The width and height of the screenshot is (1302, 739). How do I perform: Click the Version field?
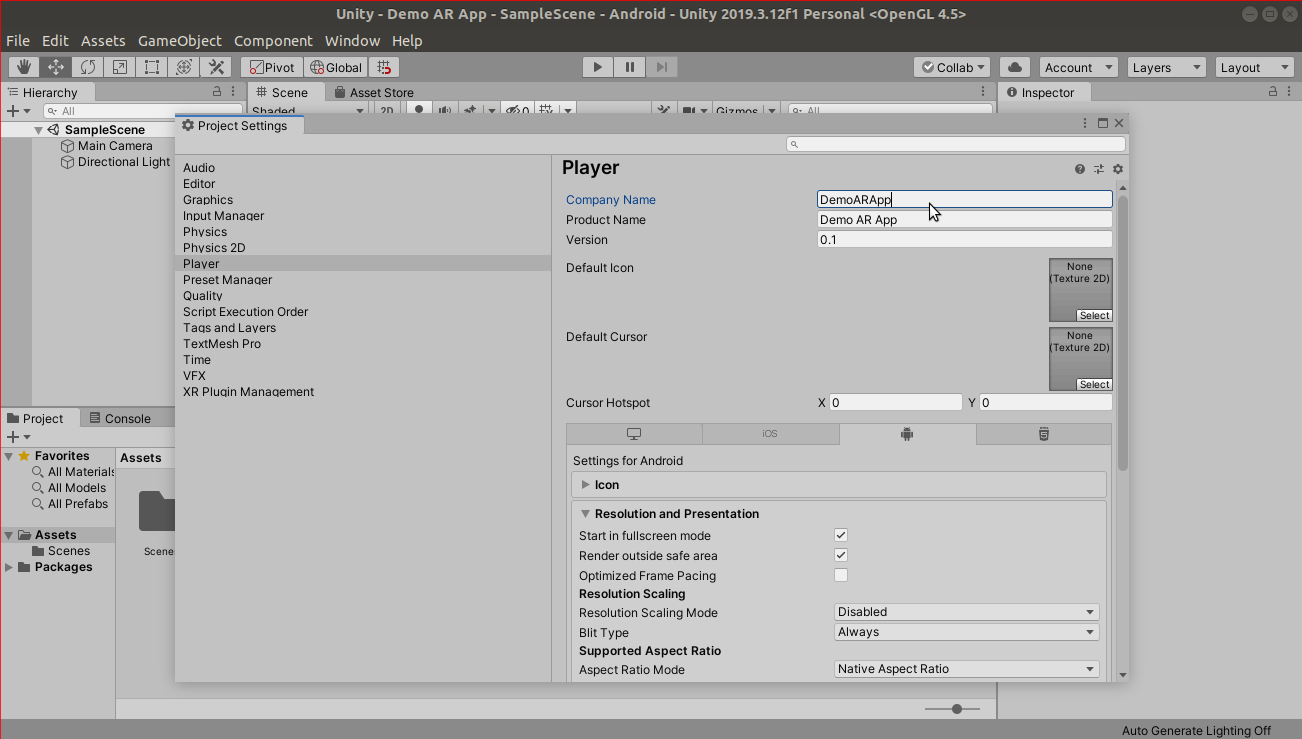click(965, 240)
